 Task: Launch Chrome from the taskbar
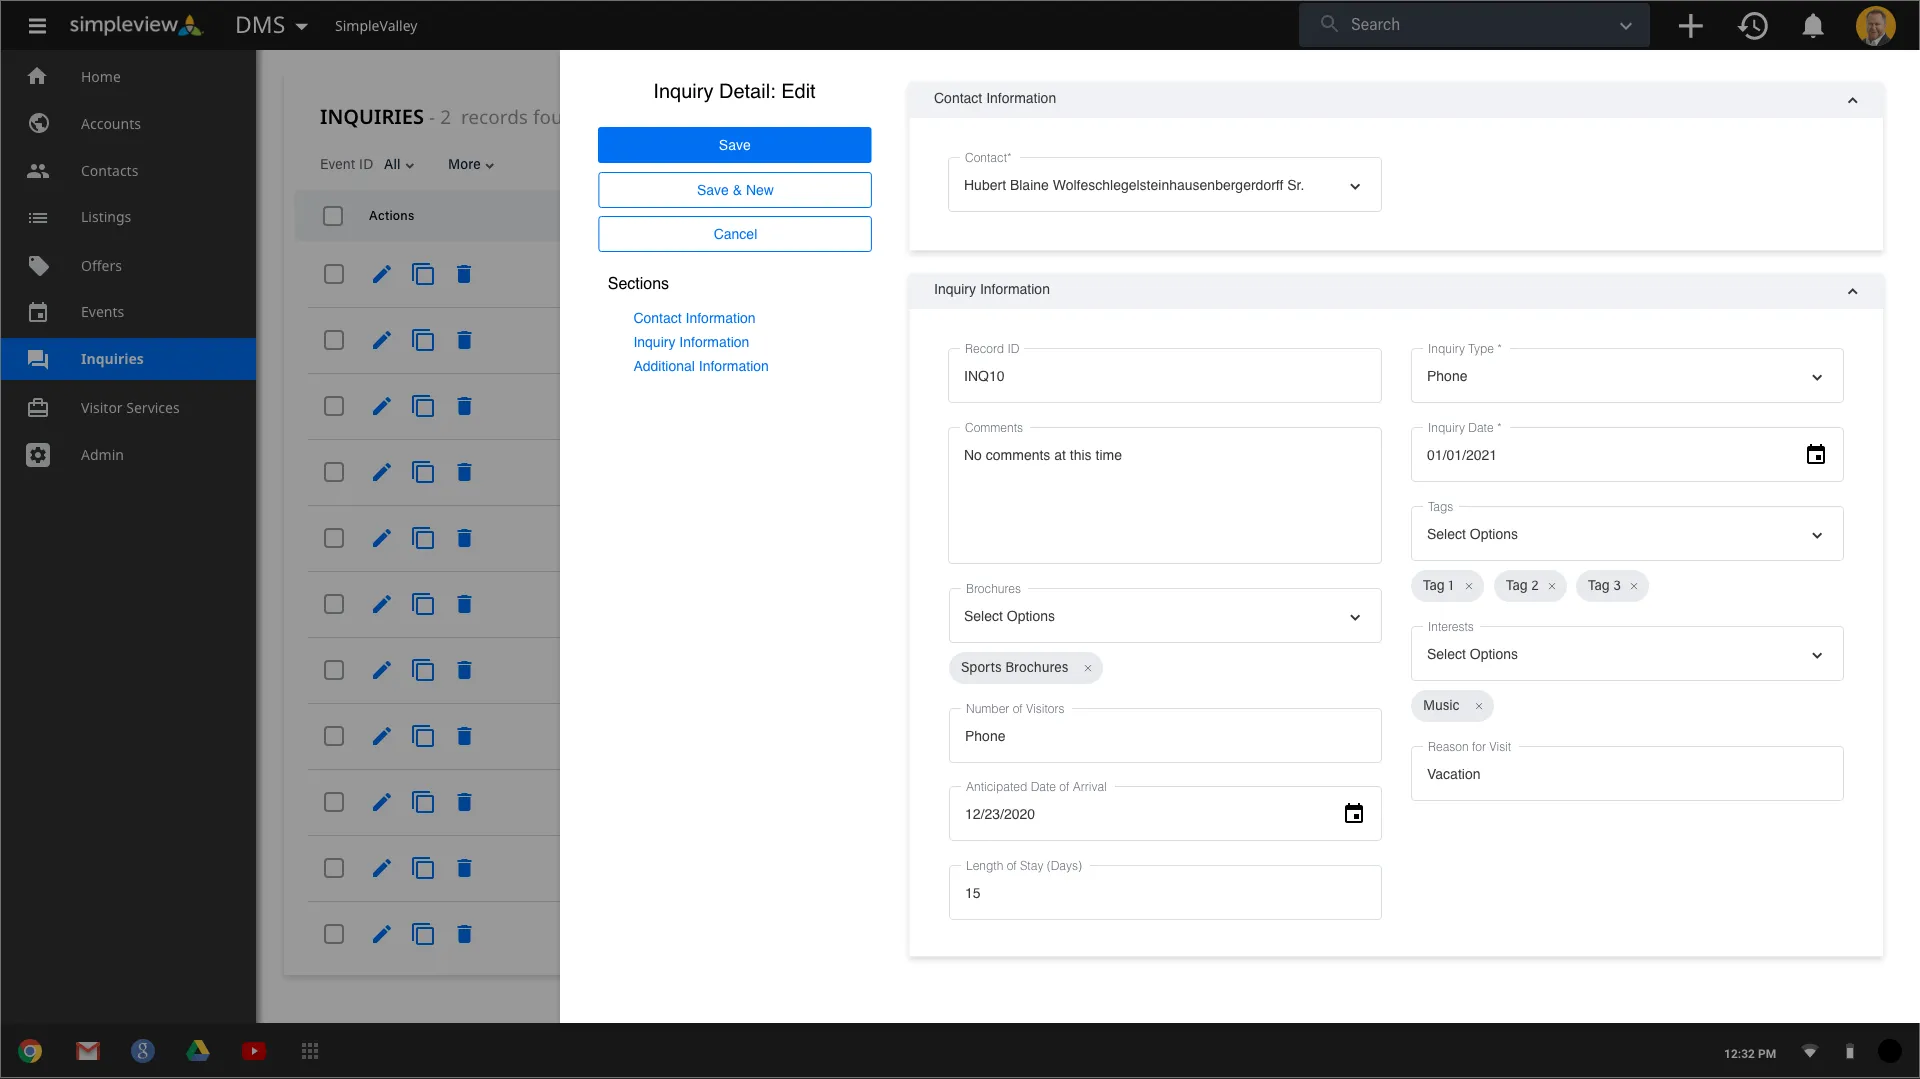pyautogui.click(x=30, y=1051)
